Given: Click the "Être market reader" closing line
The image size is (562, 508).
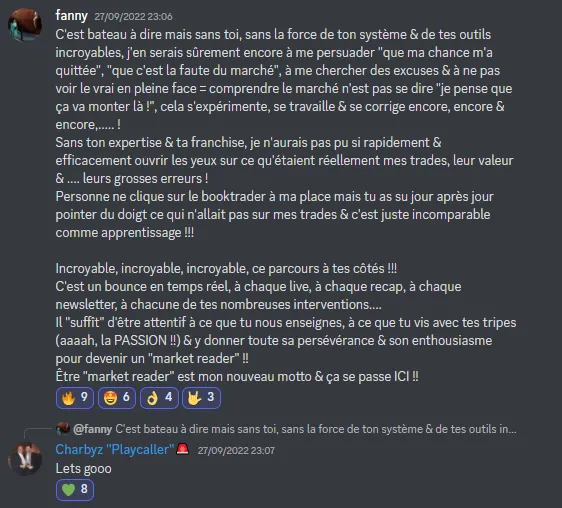Looking at the screenshot, I should click(237, 376).
